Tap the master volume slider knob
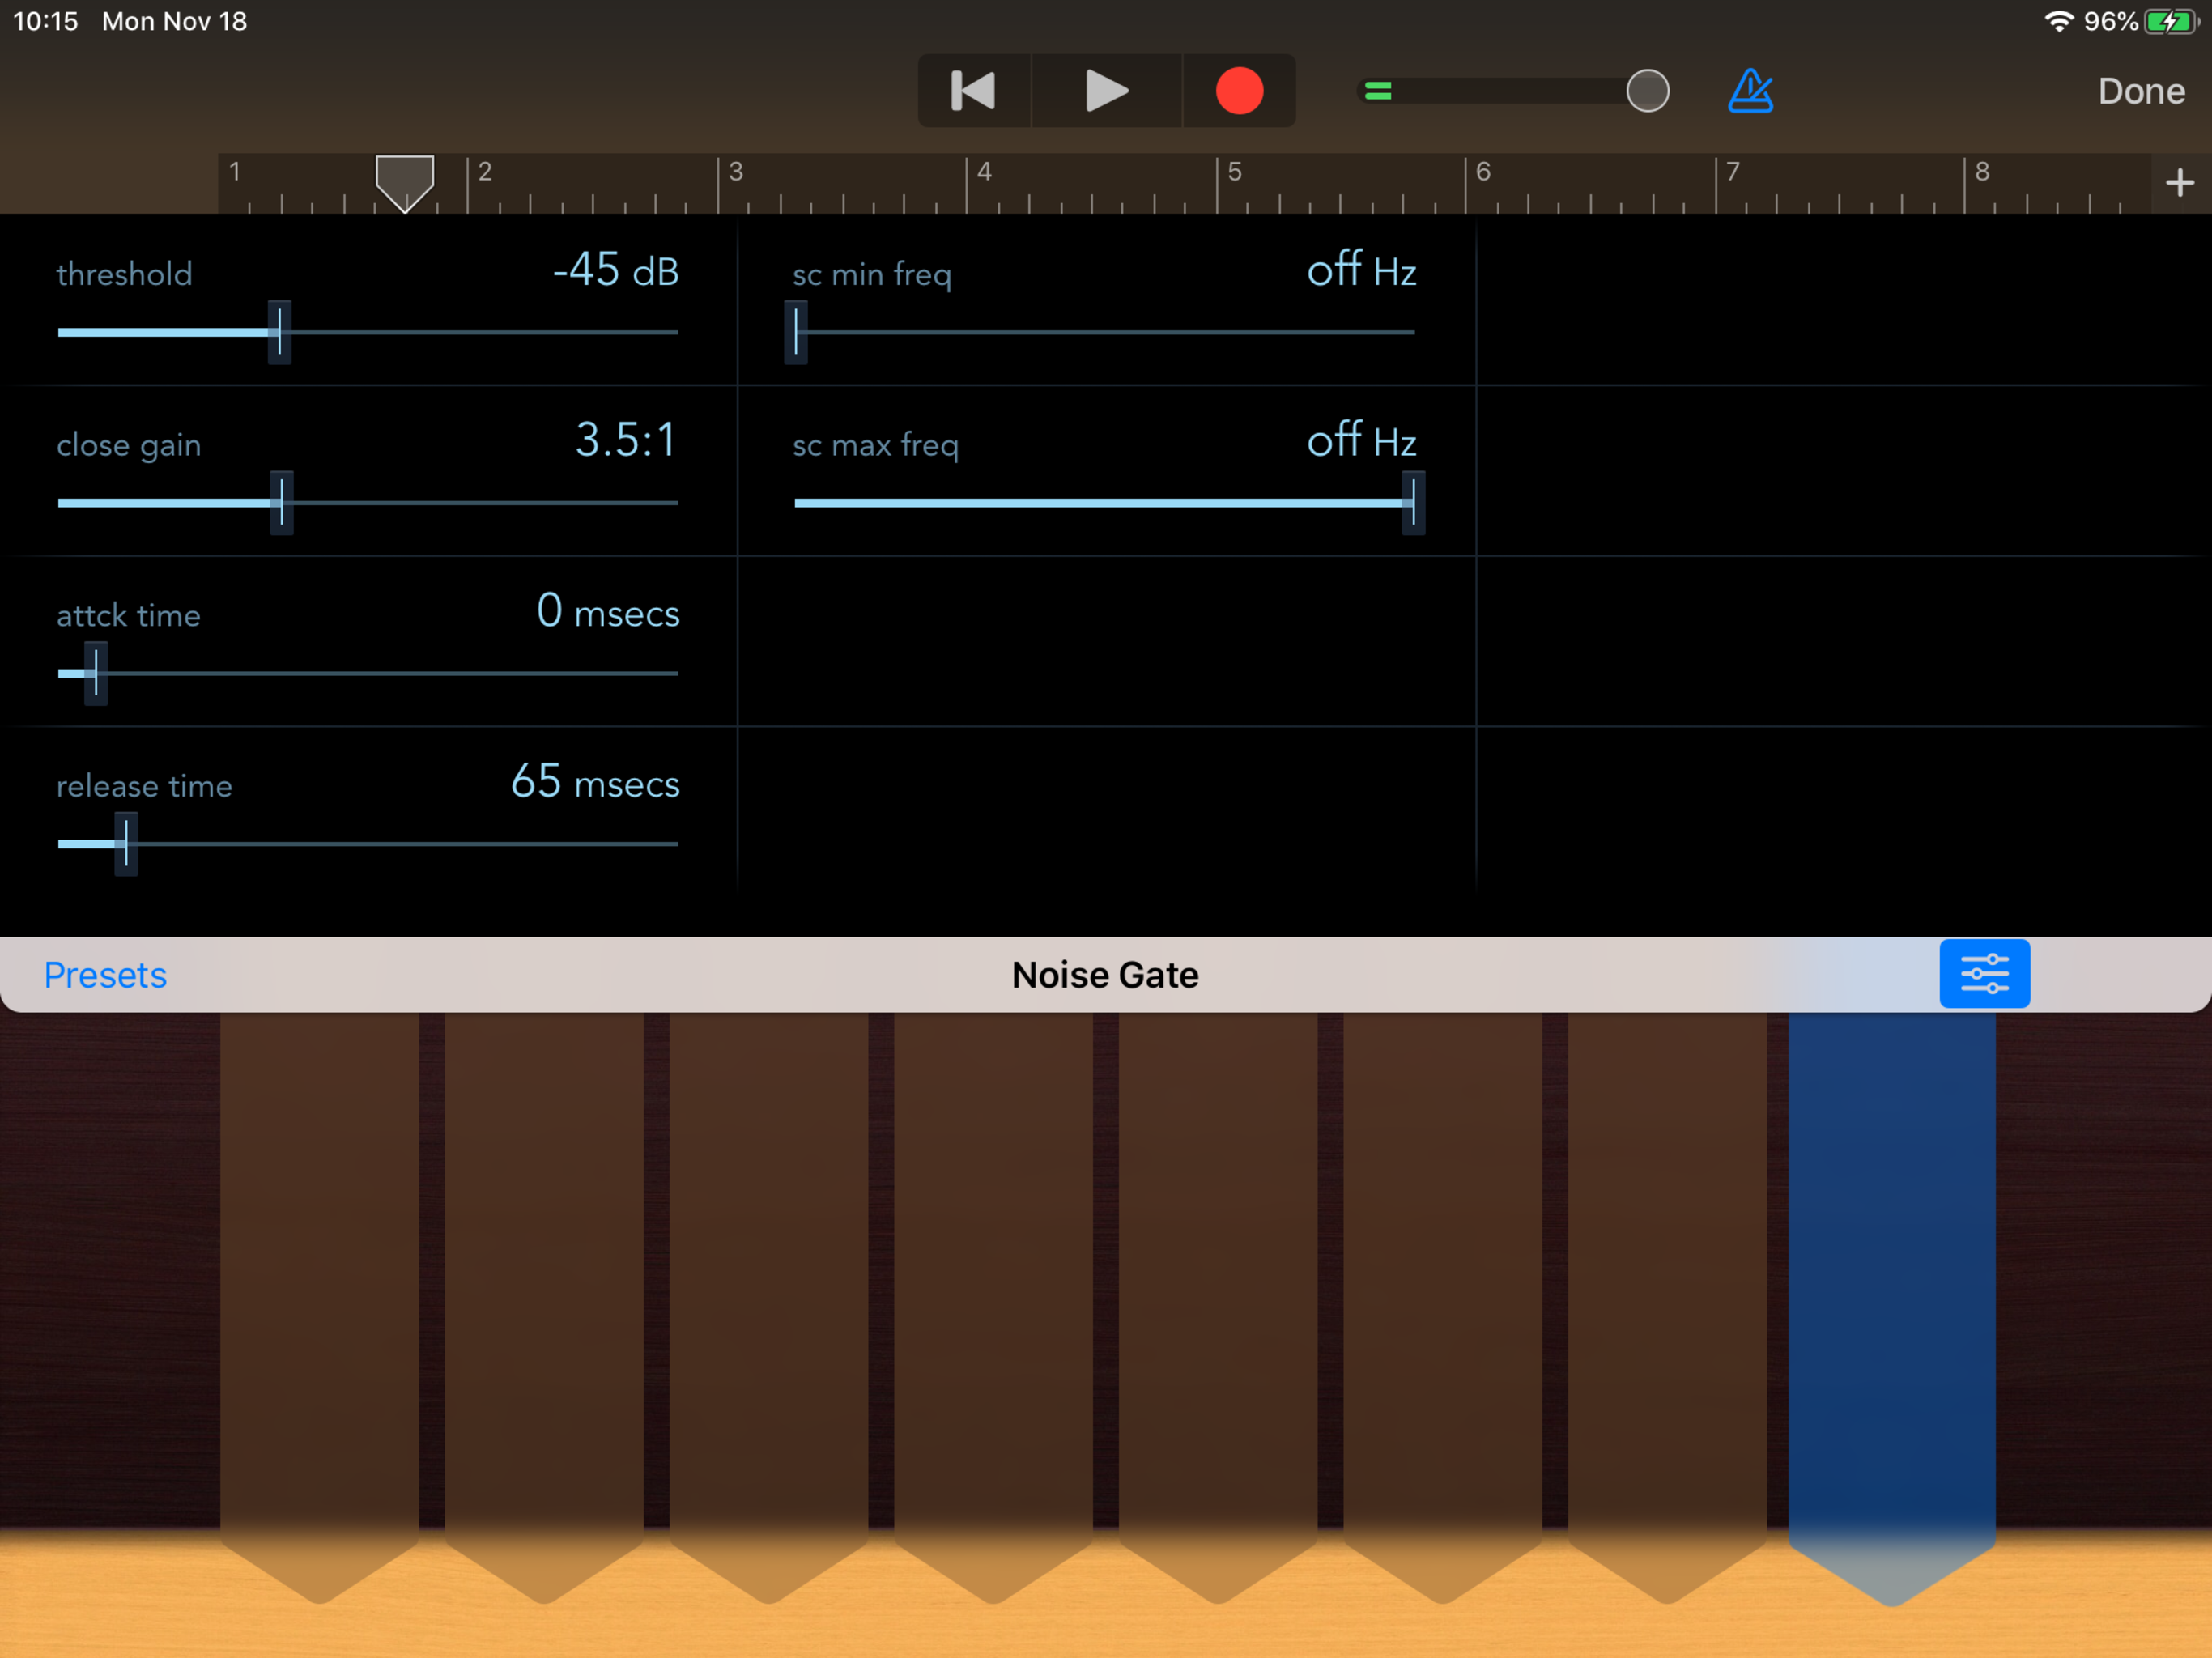The width and height of the screenshot is (2212, 1658). pyautogui.click(x=1647, y=91)
